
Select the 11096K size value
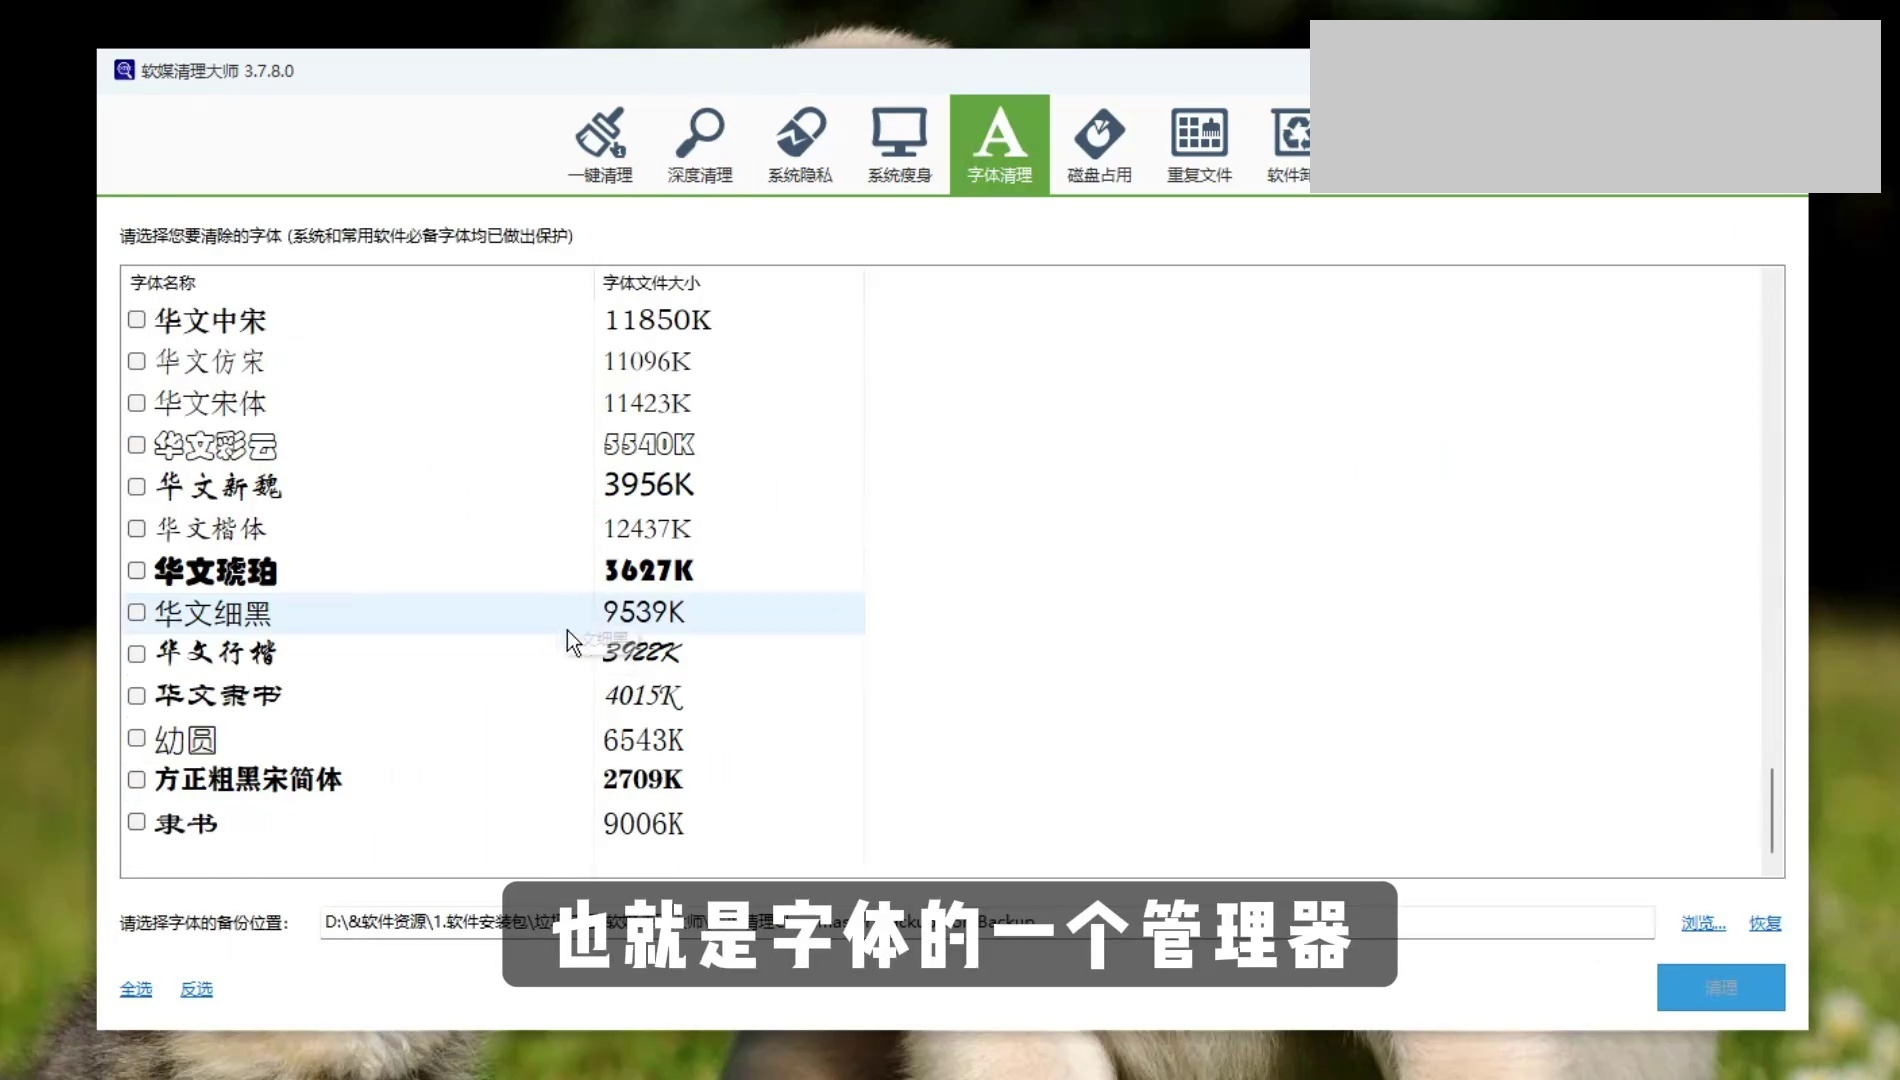(647, 361)
